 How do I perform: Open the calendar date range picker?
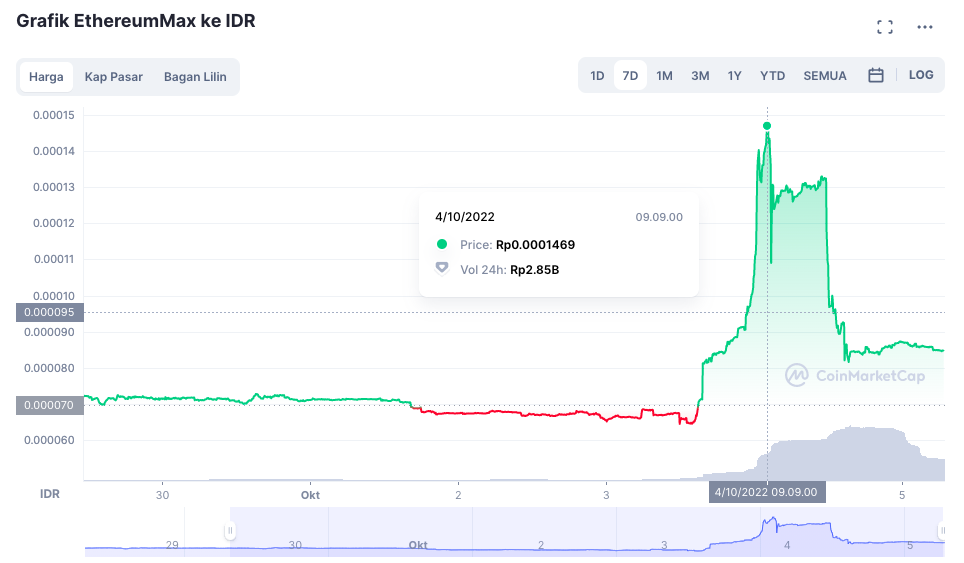point(875,76)
